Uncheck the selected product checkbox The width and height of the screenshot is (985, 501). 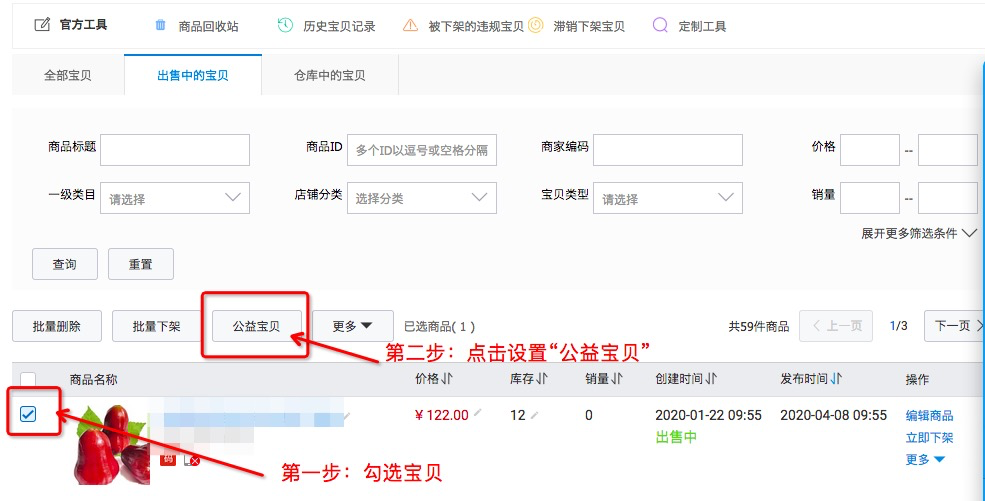point(28,414)
